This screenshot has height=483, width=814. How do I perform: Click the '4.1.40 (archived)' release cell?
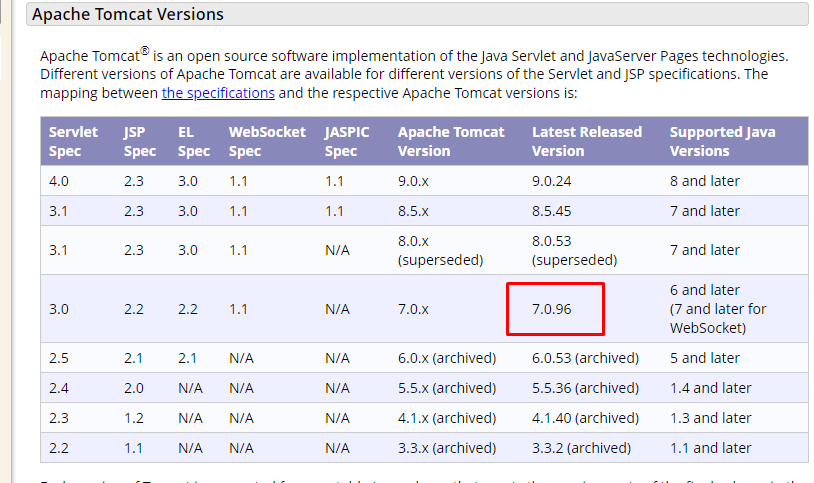585,419
